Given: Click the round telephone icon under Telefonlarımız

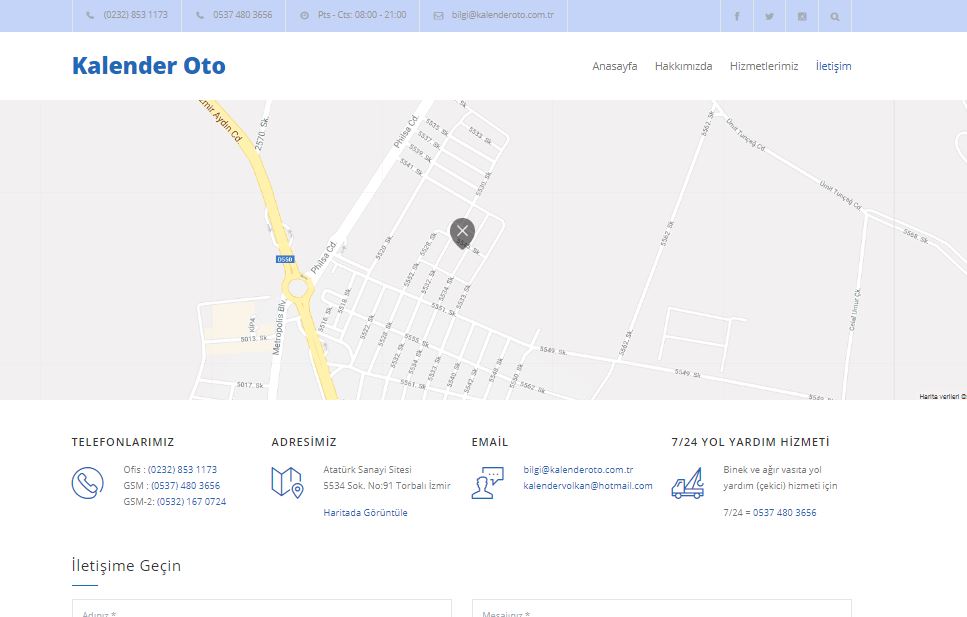Looking at the screenshot, I should (88, 483).
